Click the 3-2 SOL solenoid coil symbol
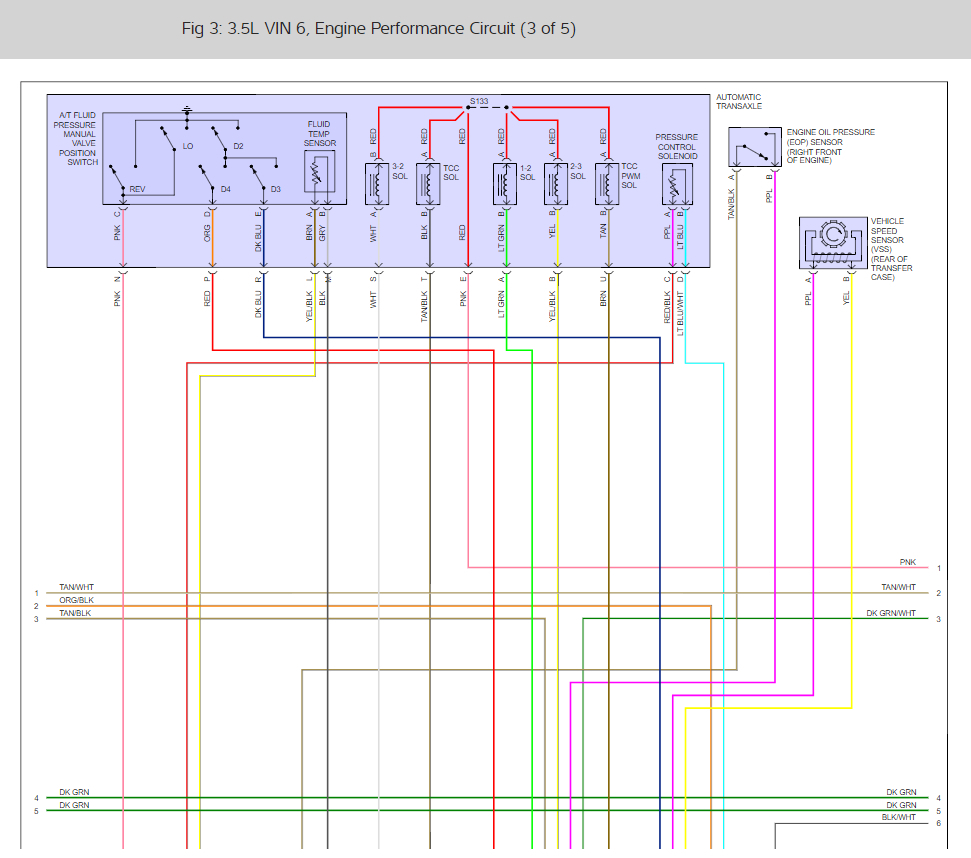The height and width of the screenshot is (858, 971). [x=377, y=184]
